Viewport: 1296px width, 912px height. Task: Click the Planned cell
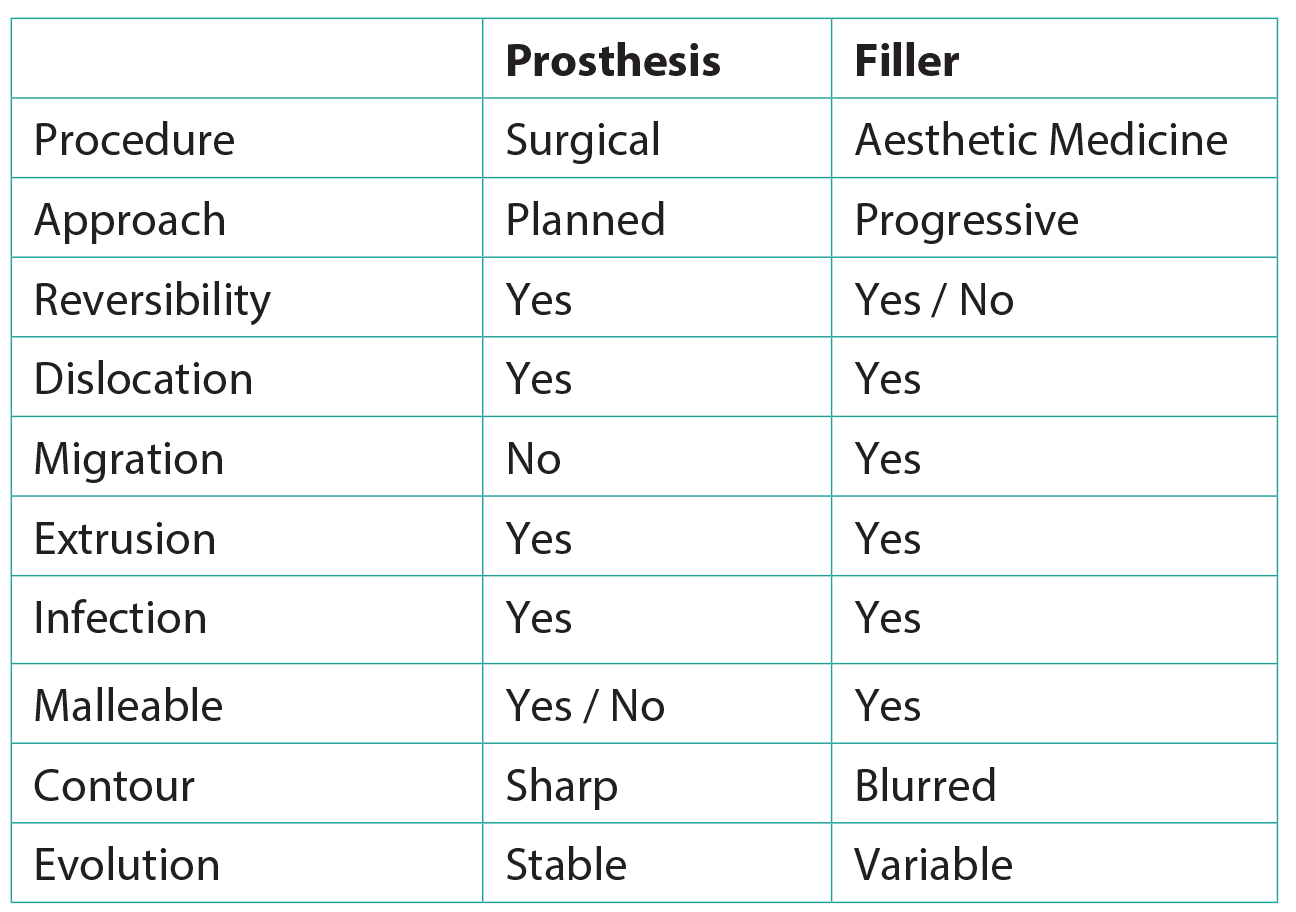tap(585, 220)
